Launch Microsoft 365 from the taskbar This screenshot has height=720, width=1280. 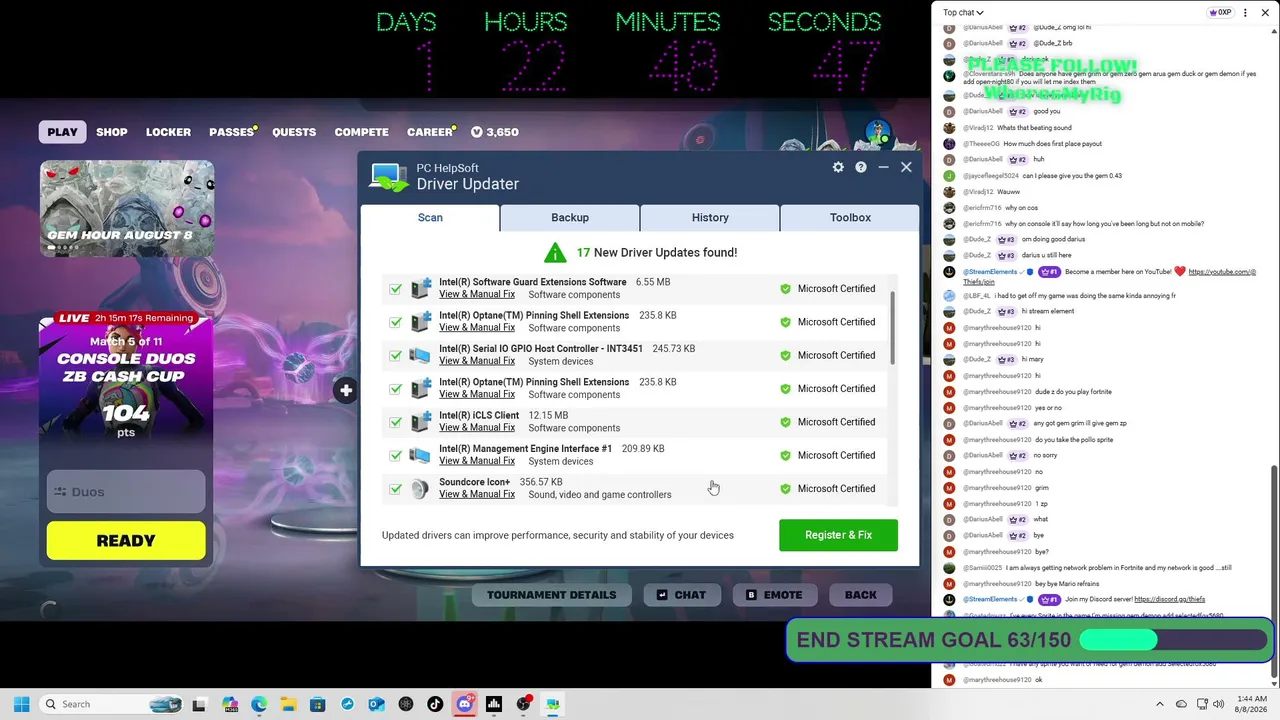pyautogui.click(x=230, y=704)
